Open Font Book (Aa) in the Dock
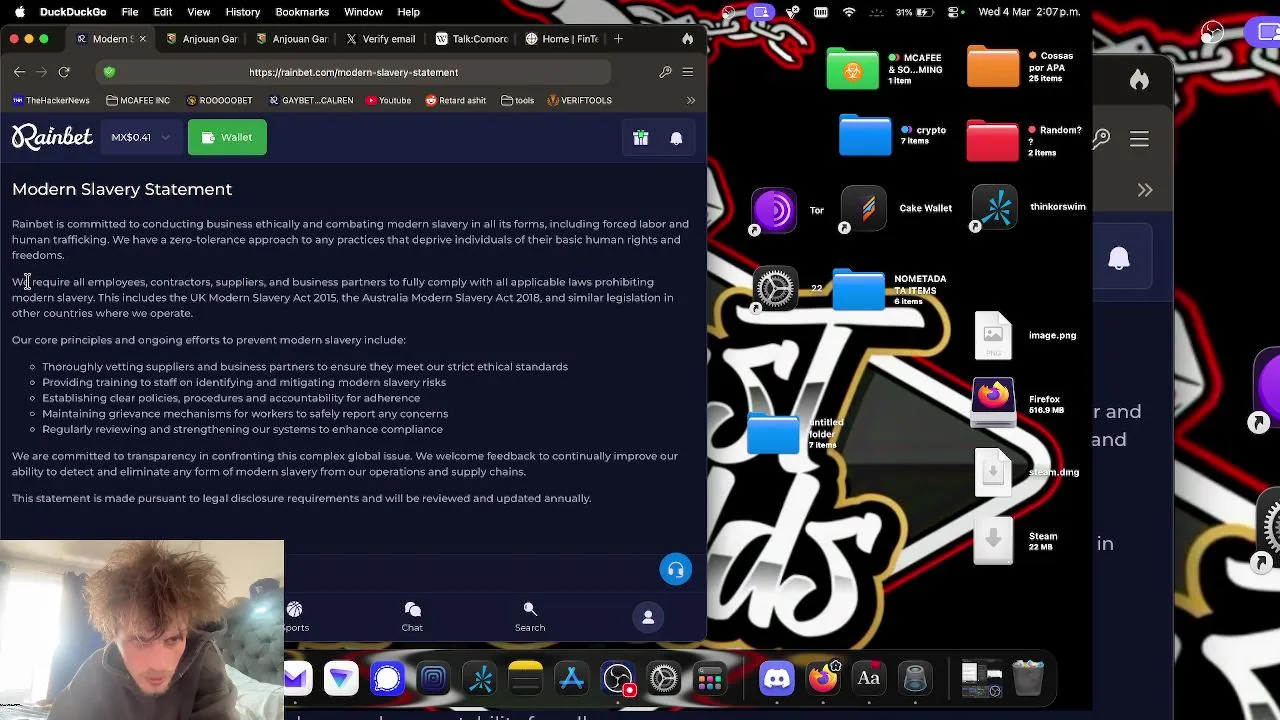The height and width of the screenshot is (720, 1280). coord(869,679)
